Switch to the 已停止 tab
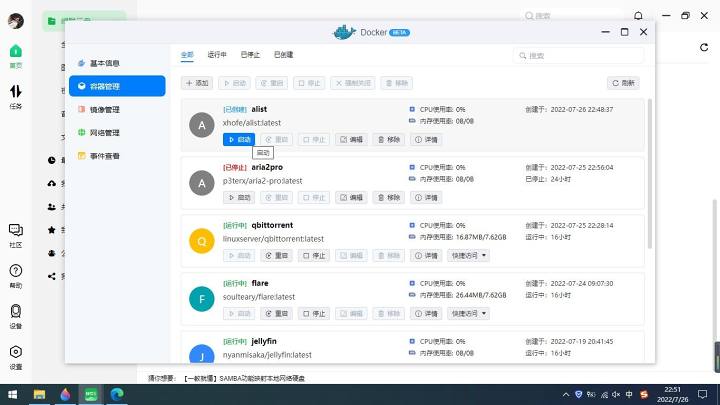Viewport: 720px width, 405px height. coord(250,55)
